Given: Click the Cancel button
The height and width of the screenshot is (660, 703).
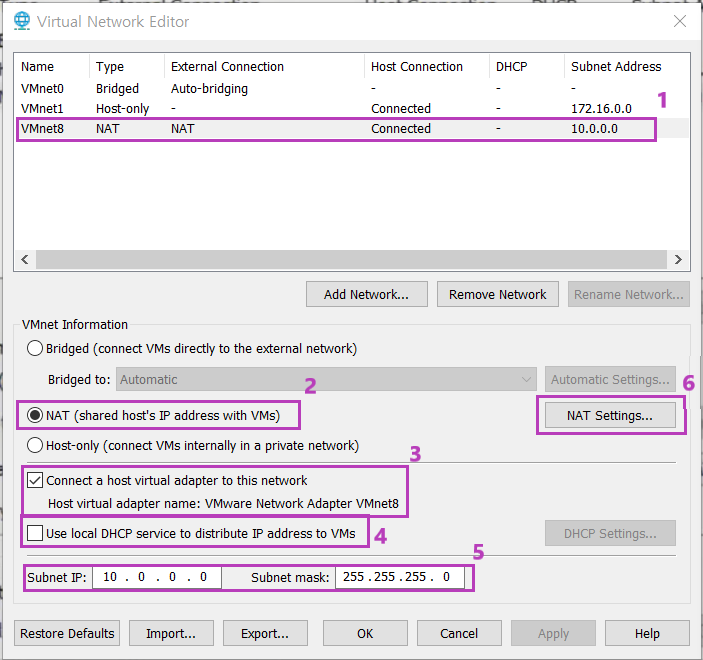Looking at the screenshot, I should point(459,633).
